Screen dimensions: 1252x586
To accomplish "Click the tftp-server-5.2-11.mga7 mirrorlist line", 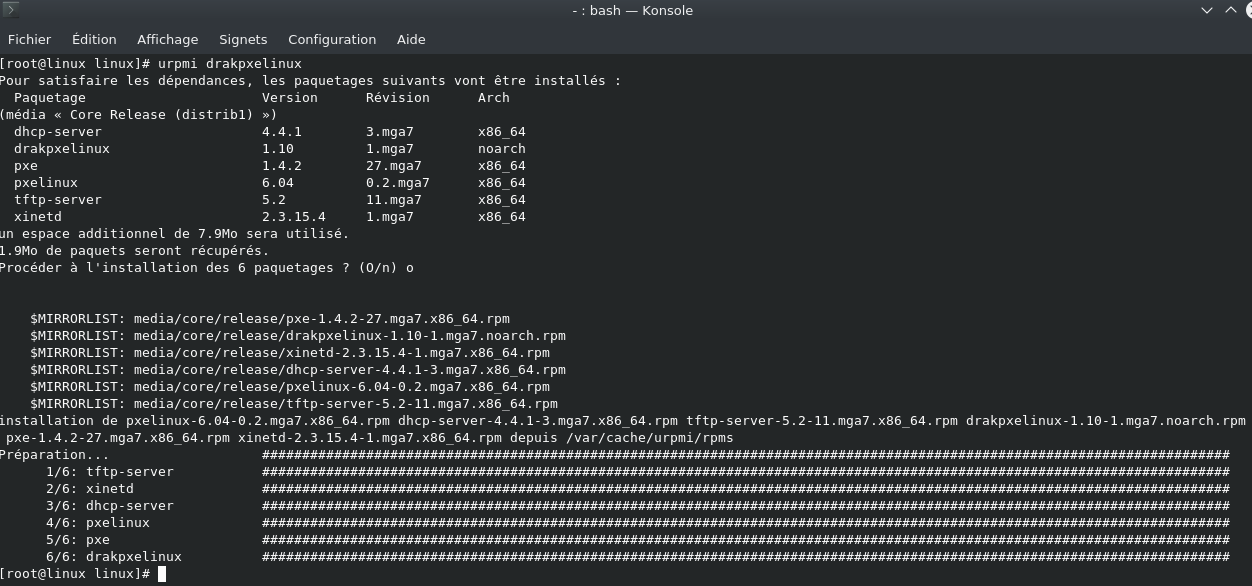I will (293, 403).
